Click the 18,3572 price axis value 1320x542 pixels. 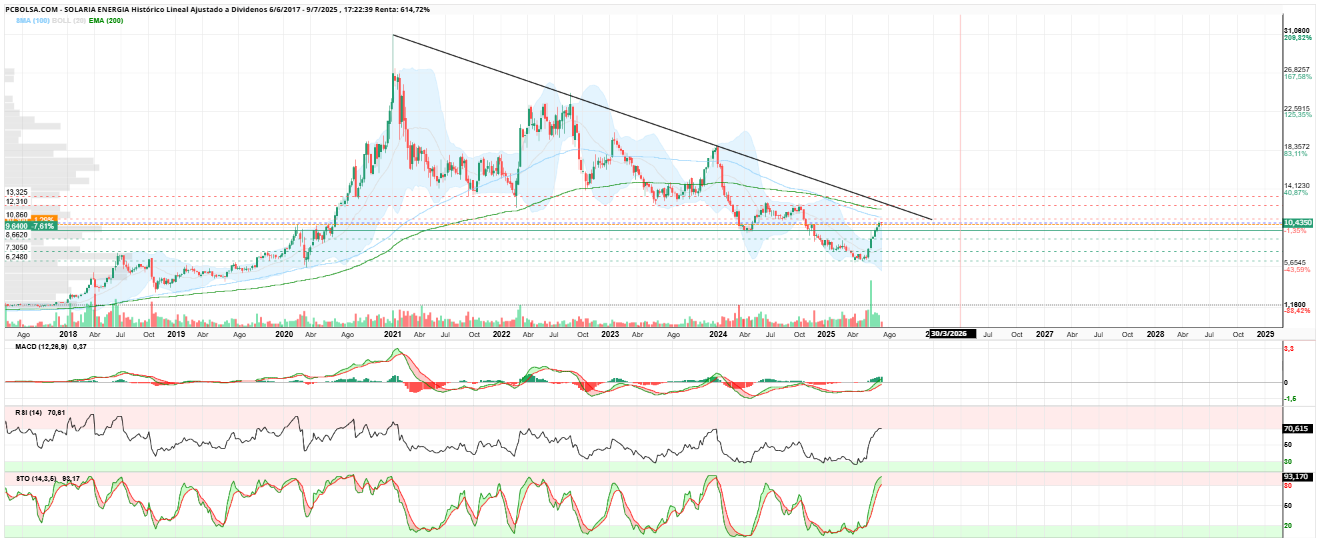1297,146
